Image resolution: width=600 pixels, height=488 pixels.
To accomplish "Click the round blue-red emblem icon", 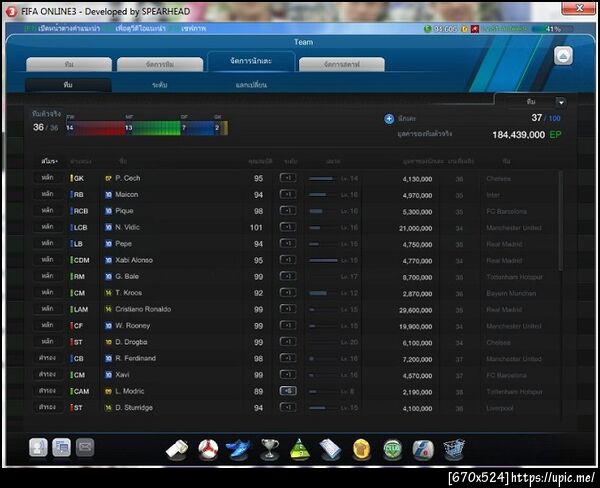I will 423,449.
